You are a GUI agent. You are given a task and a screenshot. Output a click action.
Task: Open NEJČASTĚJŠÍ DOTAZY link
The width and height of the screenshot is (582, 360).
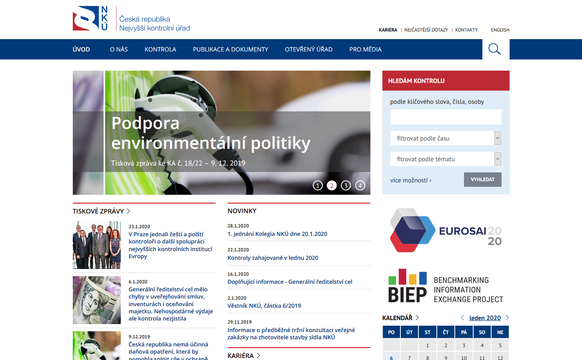(426, 30)
